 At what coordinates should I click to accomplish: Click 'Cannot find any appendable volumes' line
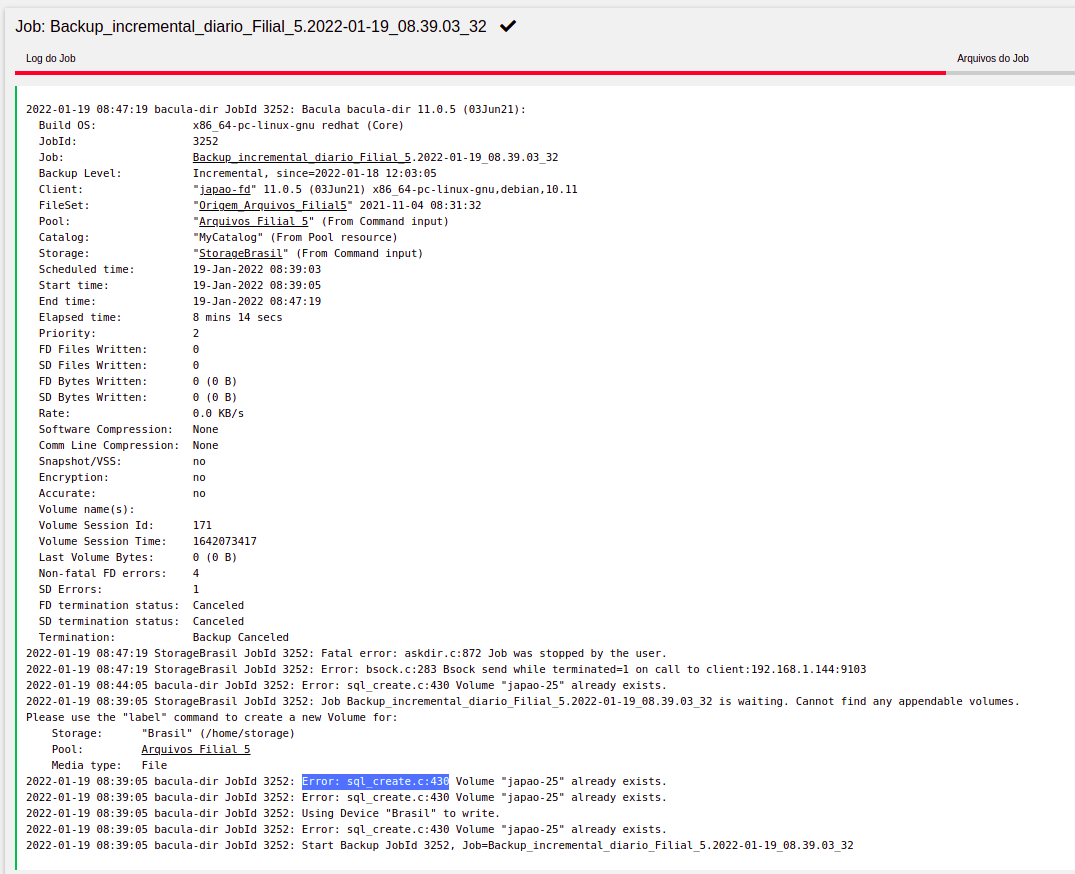(523, 701)
